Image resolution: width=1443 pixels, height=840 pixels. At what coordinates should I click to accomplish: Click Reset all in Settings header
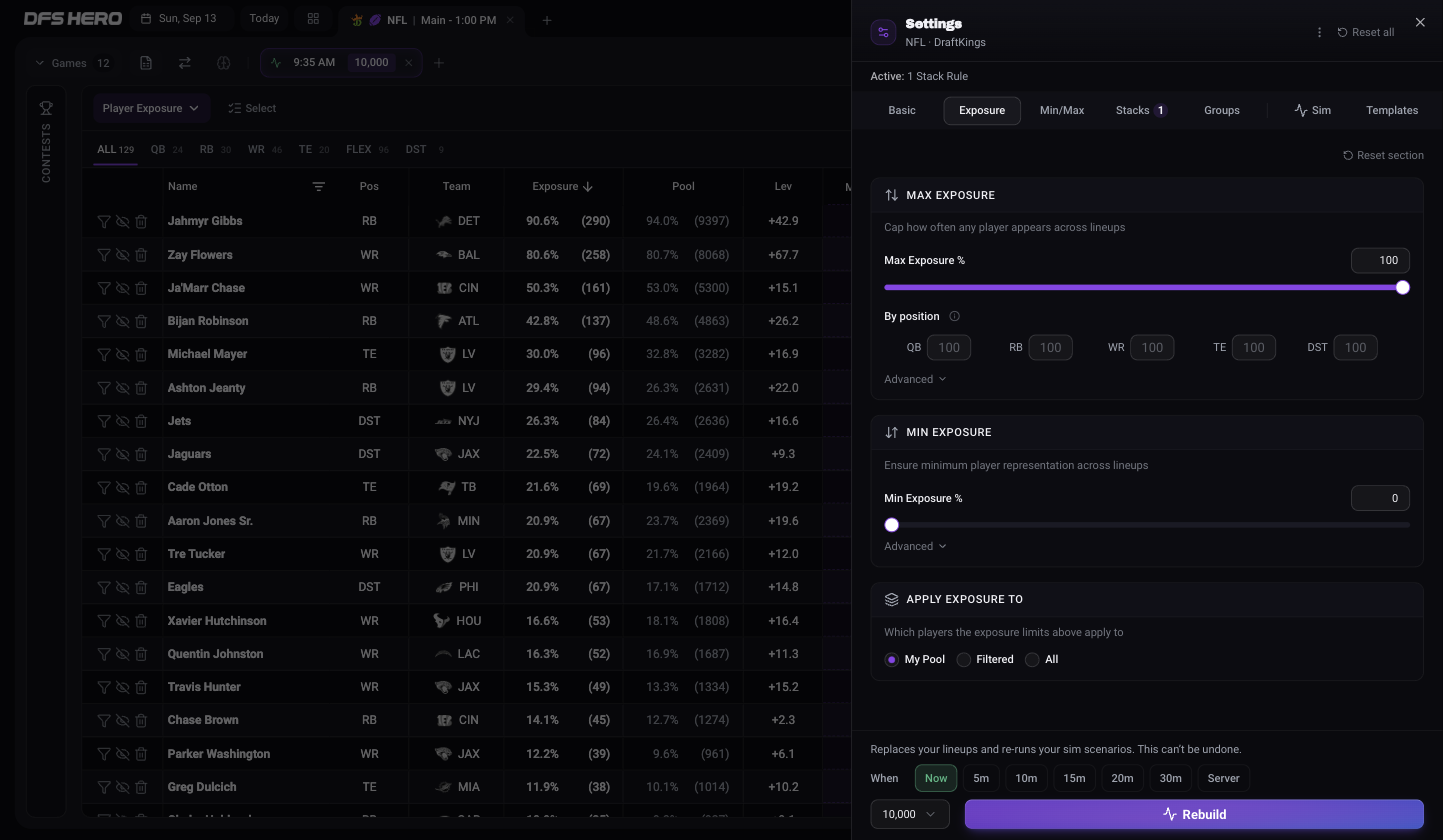pos(1366,32)
